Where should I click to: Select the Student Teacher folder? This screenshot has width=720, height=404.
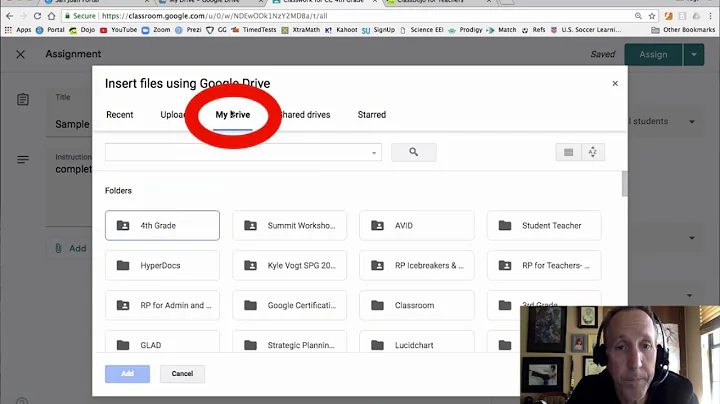[x=544, y=225]
